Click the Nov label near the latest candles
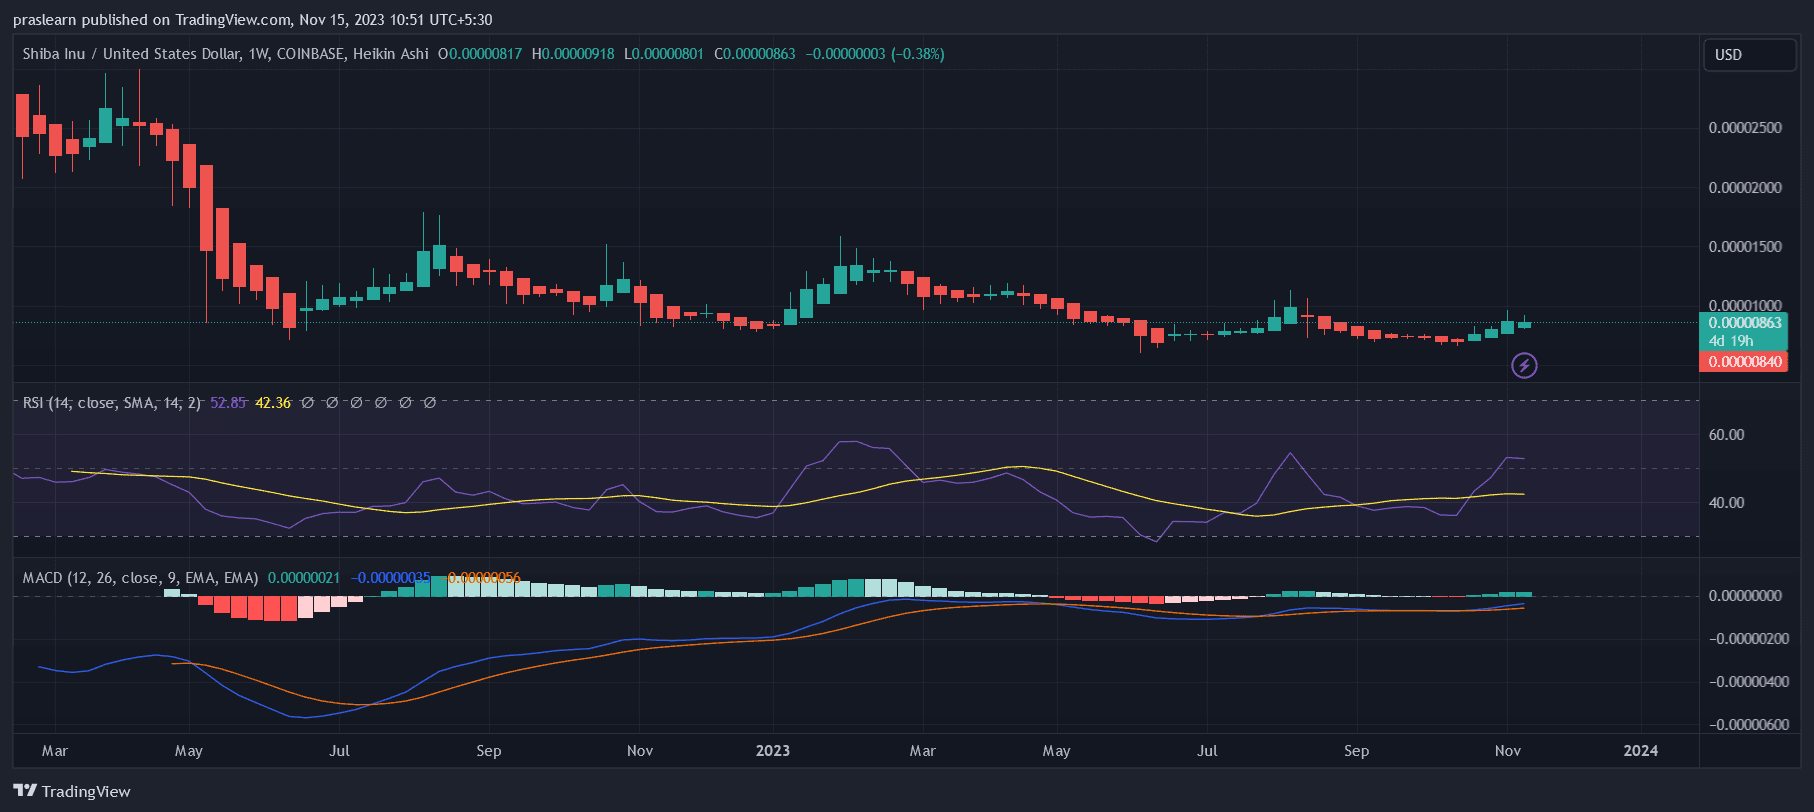This screenshot has width=1814, height=812. point(1507,751)
